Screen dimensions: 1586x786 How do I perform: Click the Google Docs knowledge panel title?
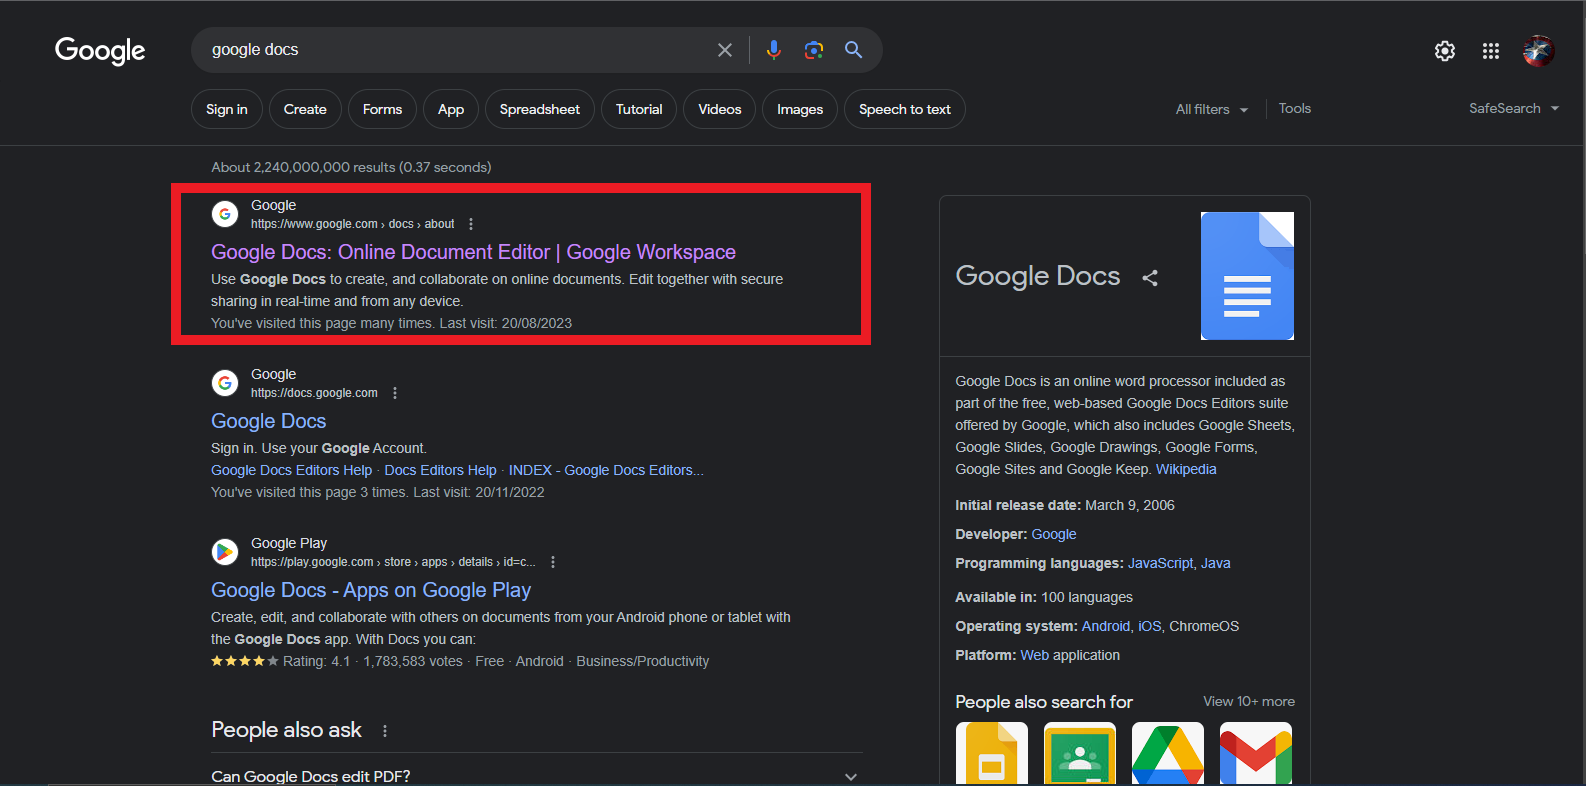[x=1038, y=276]
